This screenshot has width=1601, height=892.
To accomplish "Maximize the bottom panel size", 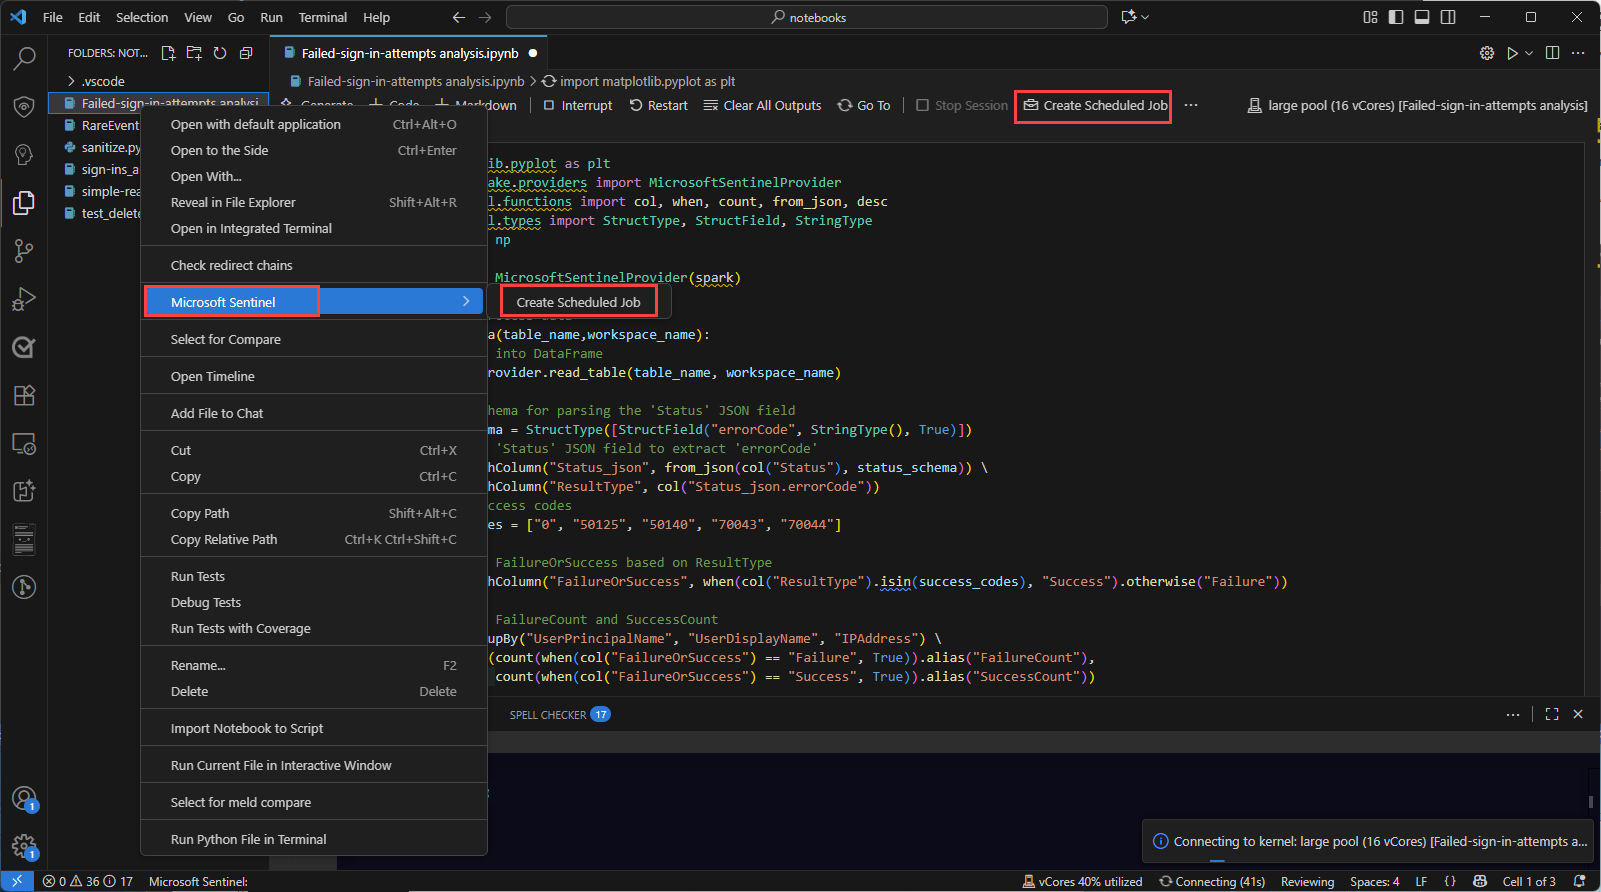I will [x=1551, y=714].
